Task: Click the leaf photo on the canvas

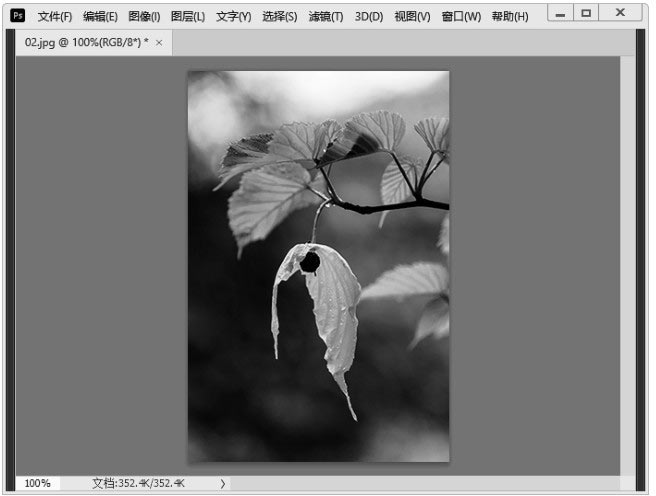Action: pos(318,266)
